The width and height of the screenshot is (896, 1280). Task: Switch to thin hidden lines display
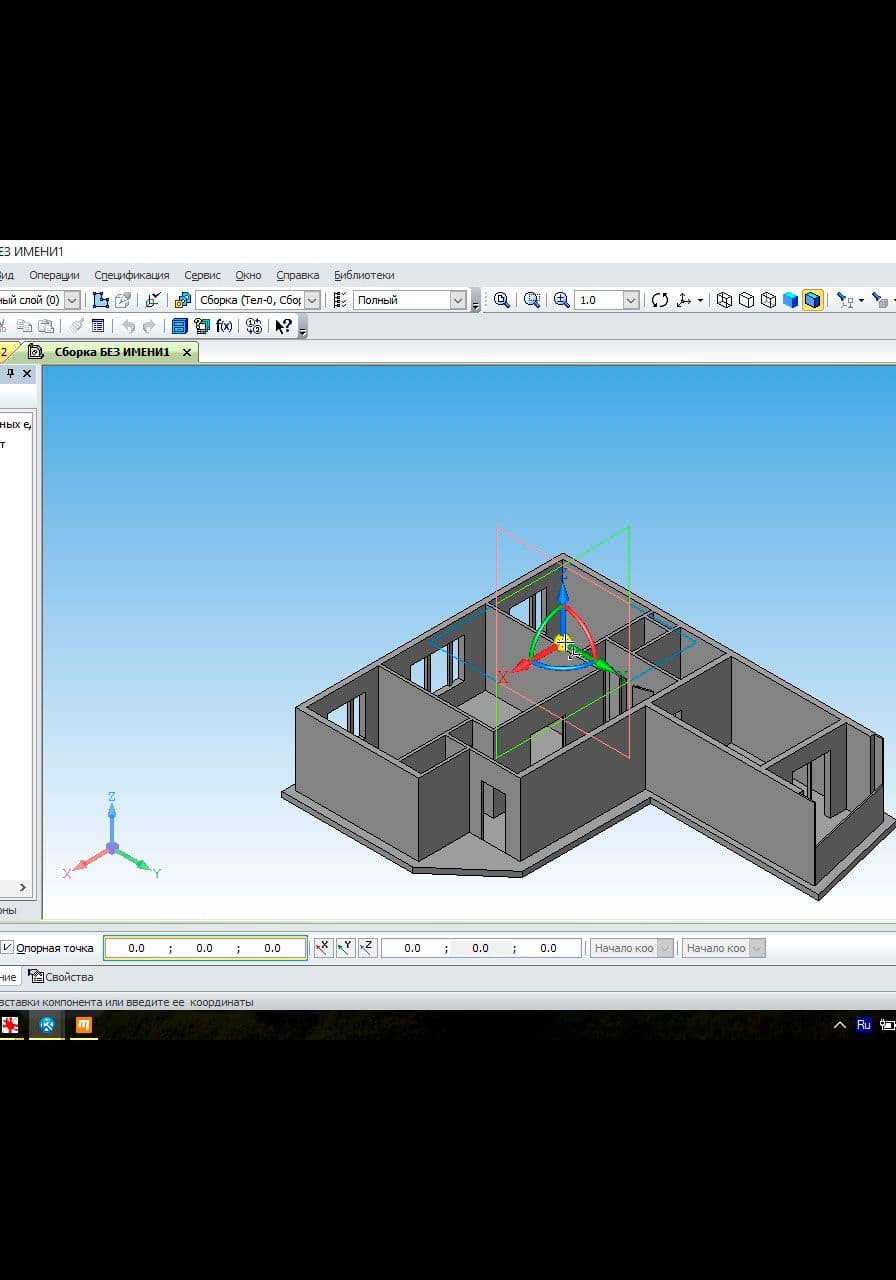pos(768,300)
